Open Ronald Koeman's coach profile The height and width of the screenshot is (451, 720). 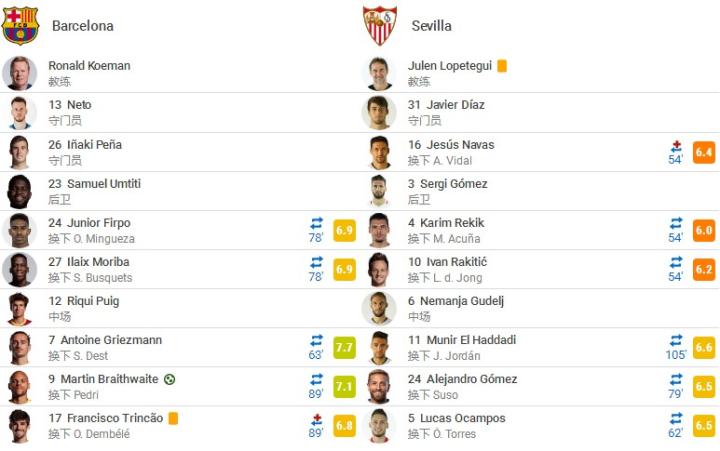[x=89, y=66]
